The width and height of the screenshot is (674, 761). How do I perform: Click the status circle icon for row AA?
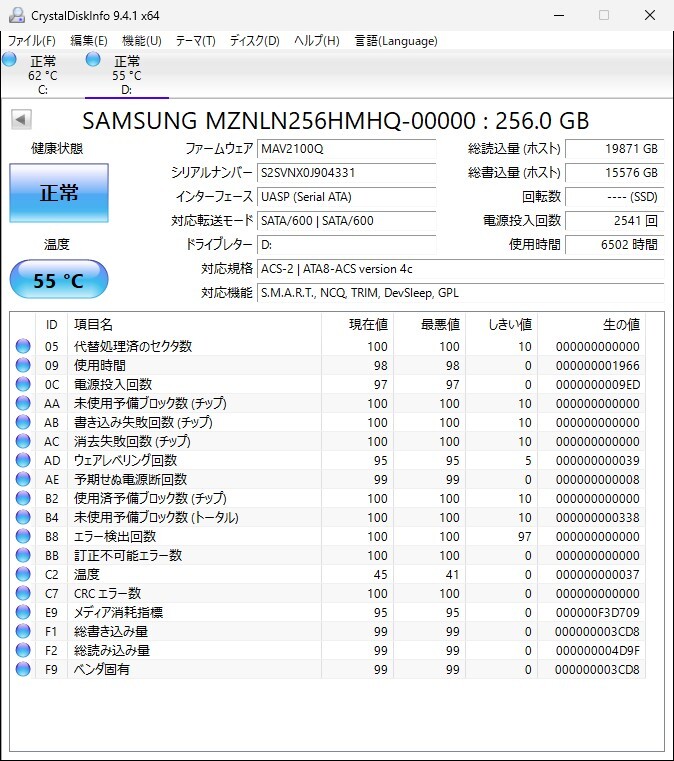(23, 403)
